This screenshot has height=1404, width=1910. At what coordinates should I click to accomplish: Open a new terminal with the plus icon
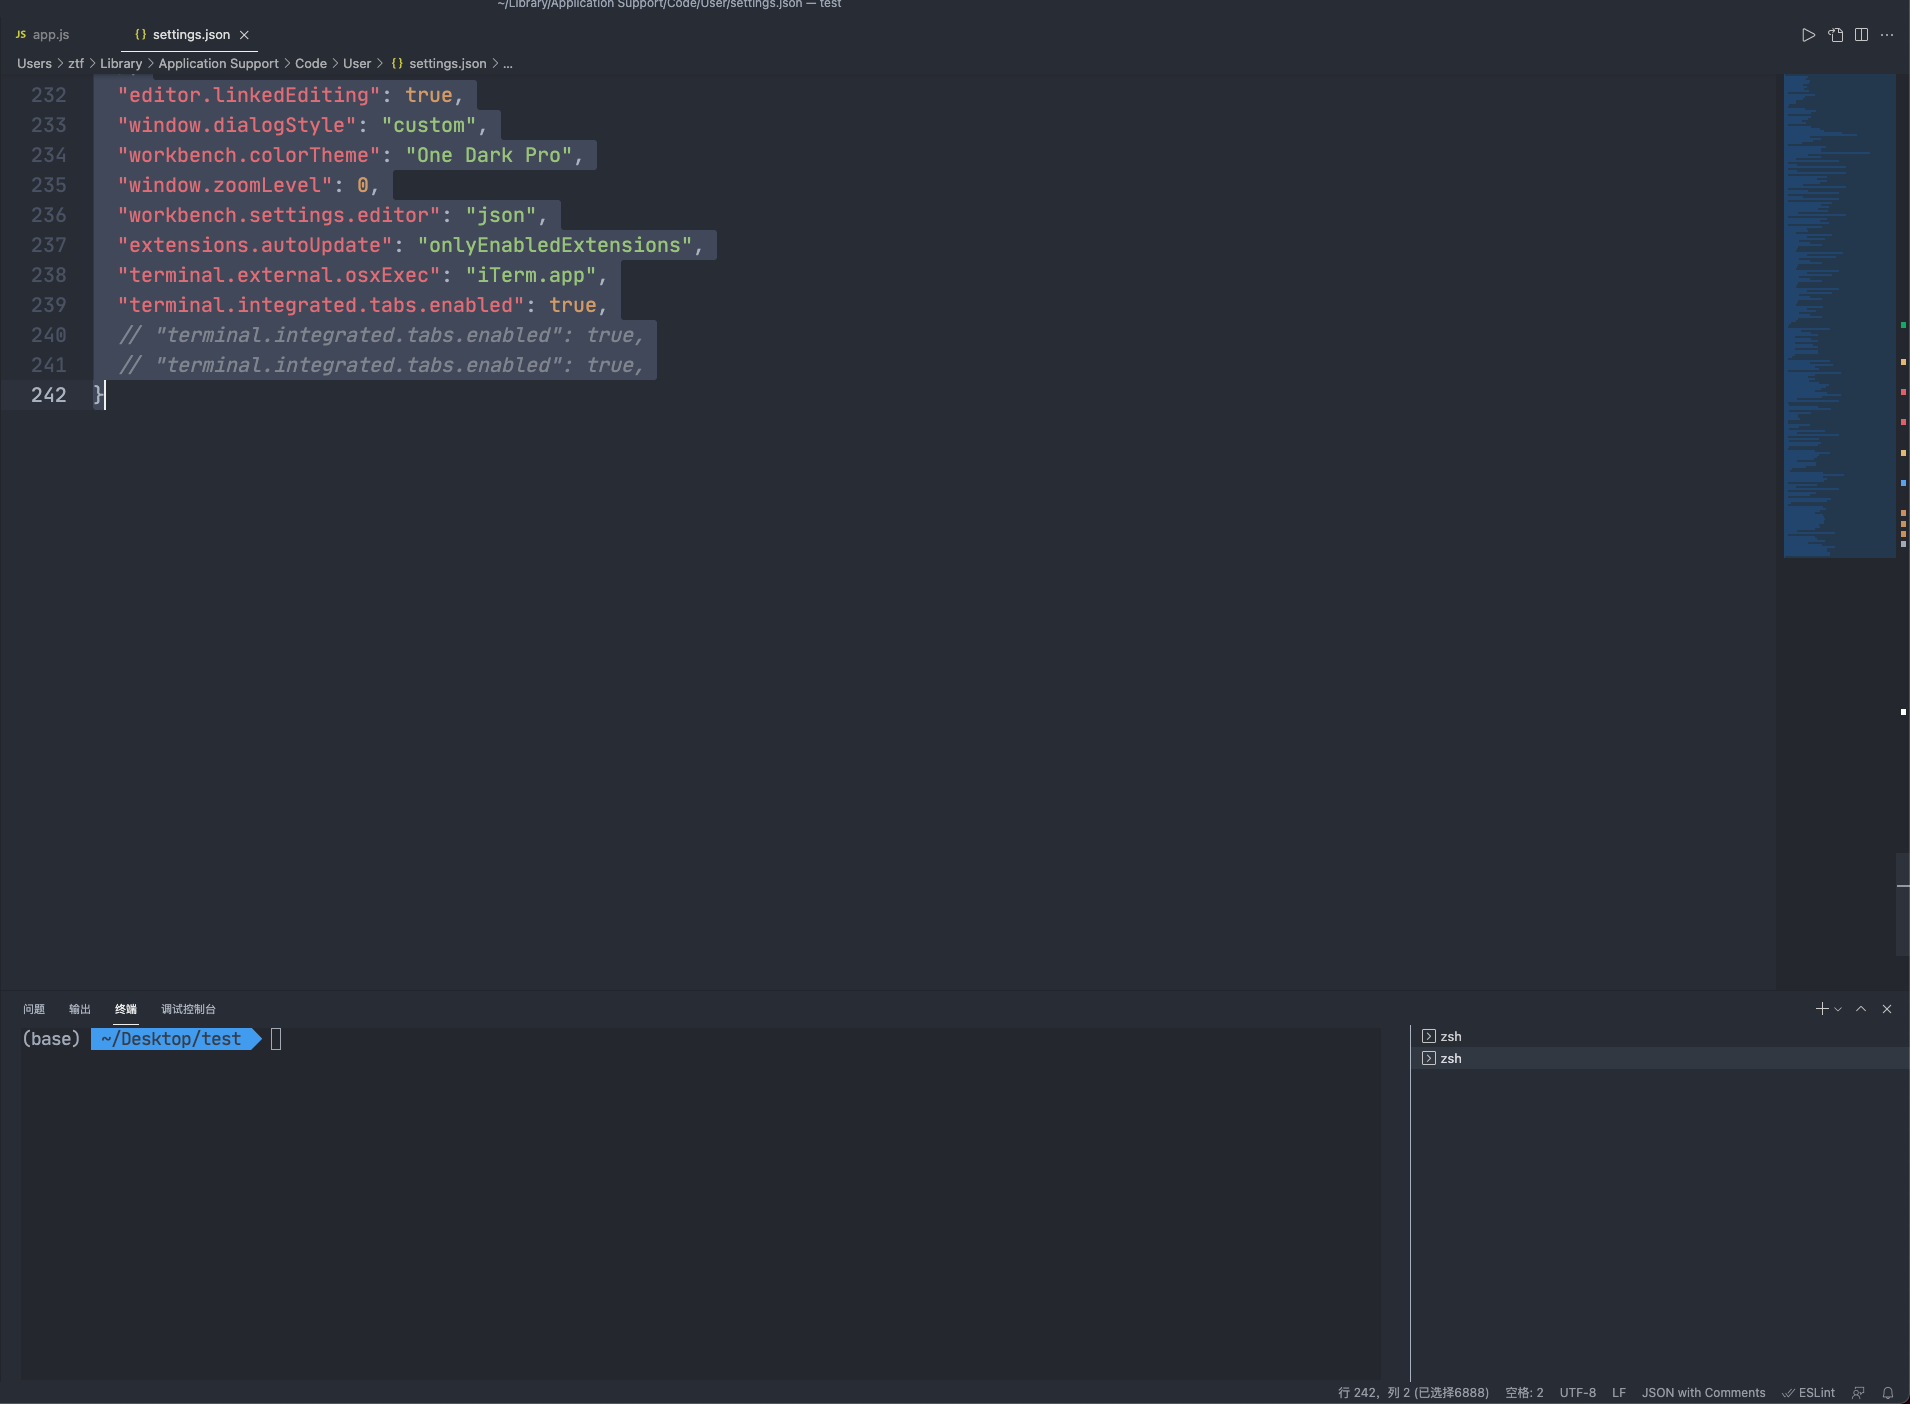[1822, 1008]
